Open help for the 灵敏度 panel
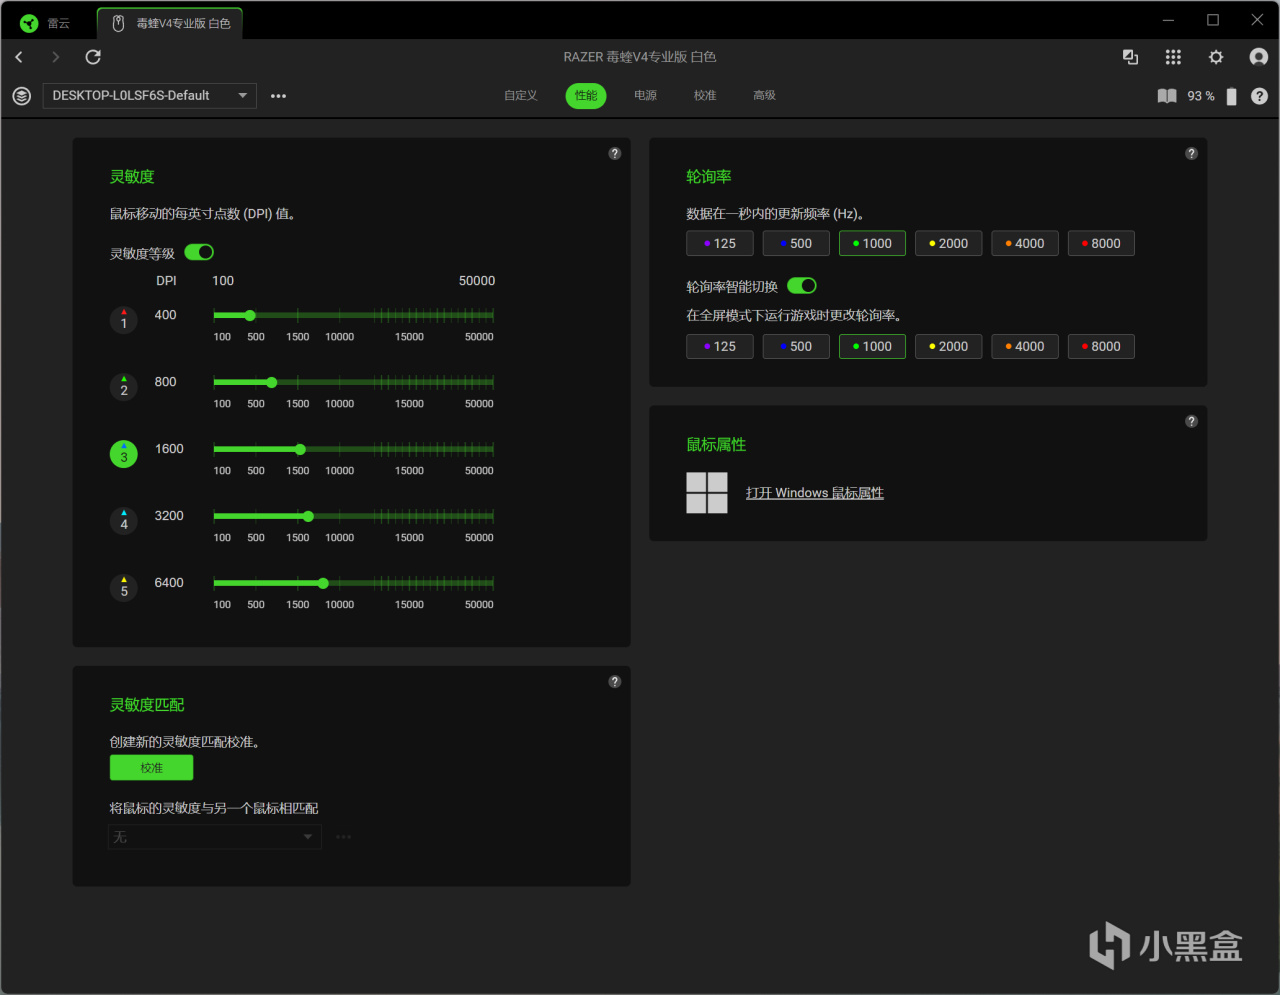The height and width of the screenshot is (995, 1280). [x=615, y=153]
